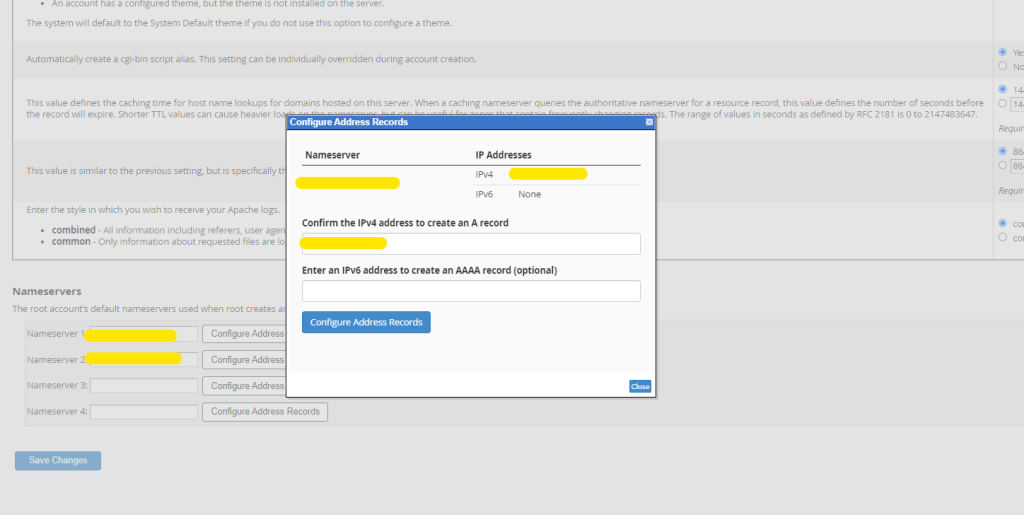The image size is (1024, 515).
Task: Select No for cgi-bin script alias
Action: pyautogui.click(x=1003, y=66)
